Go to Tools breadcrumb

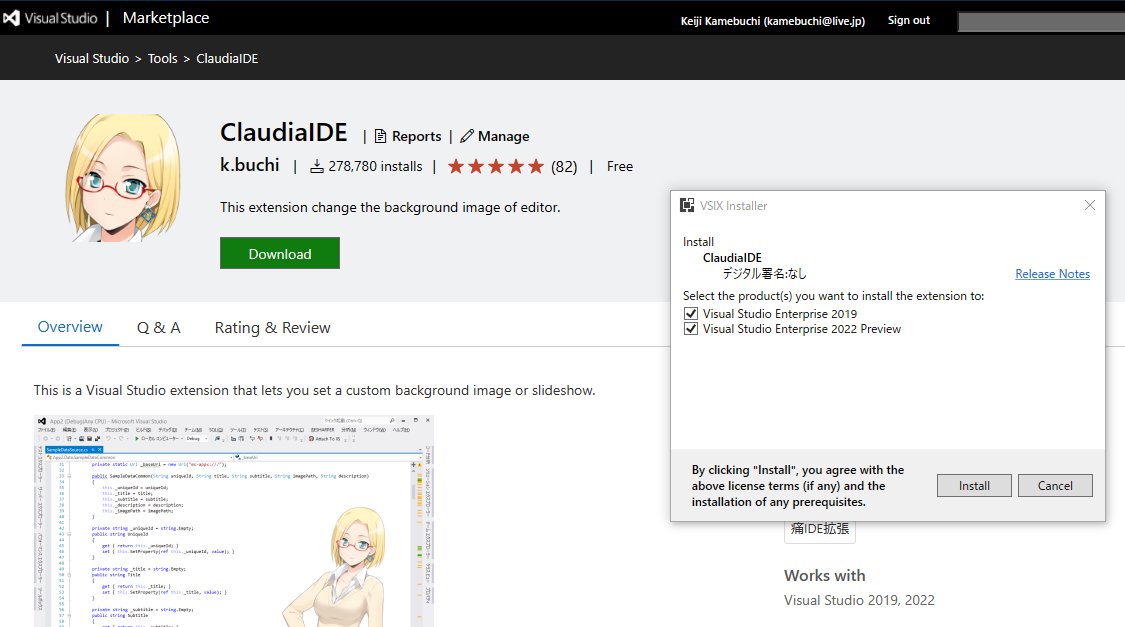point(162,59)
